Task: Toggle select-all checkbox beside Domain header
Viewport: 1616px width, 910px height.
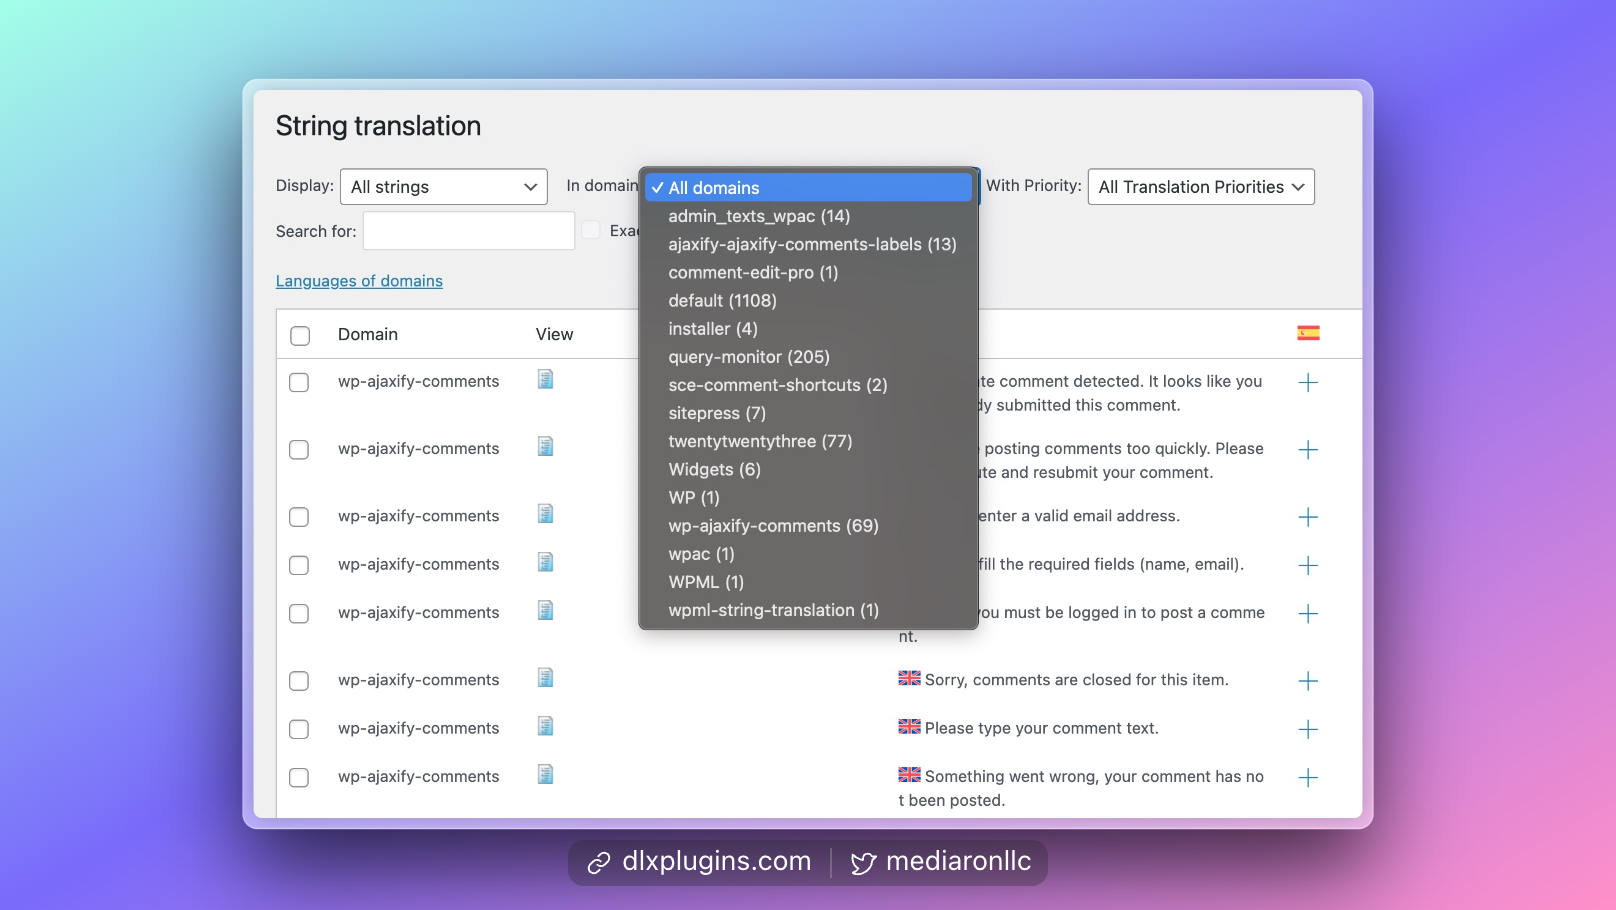Action: click(x=300, y=336)
